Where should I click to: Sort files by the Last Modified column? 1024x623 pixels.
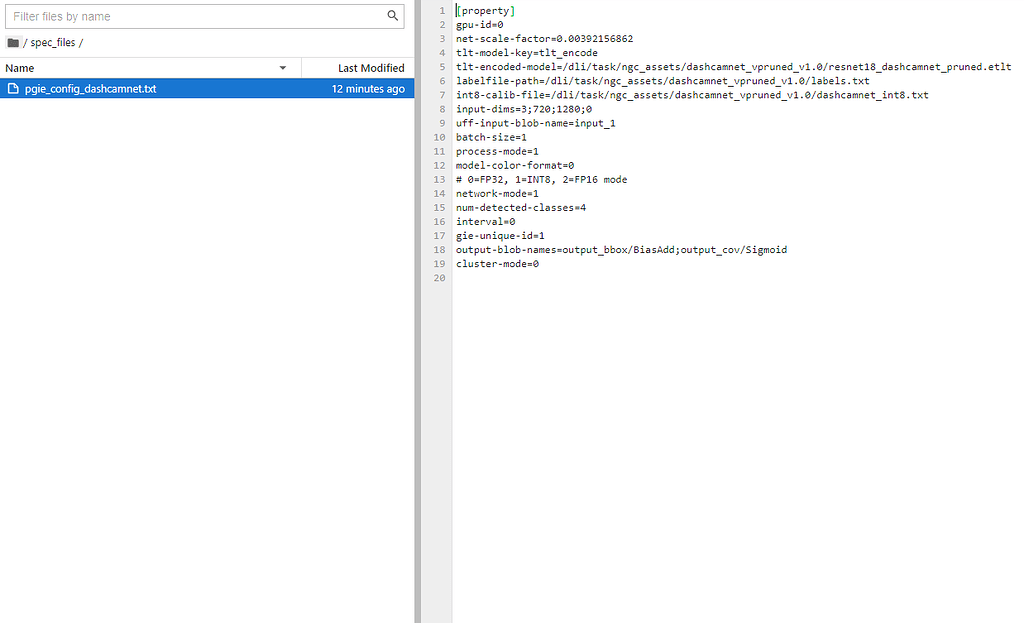(x=371, y=67)
